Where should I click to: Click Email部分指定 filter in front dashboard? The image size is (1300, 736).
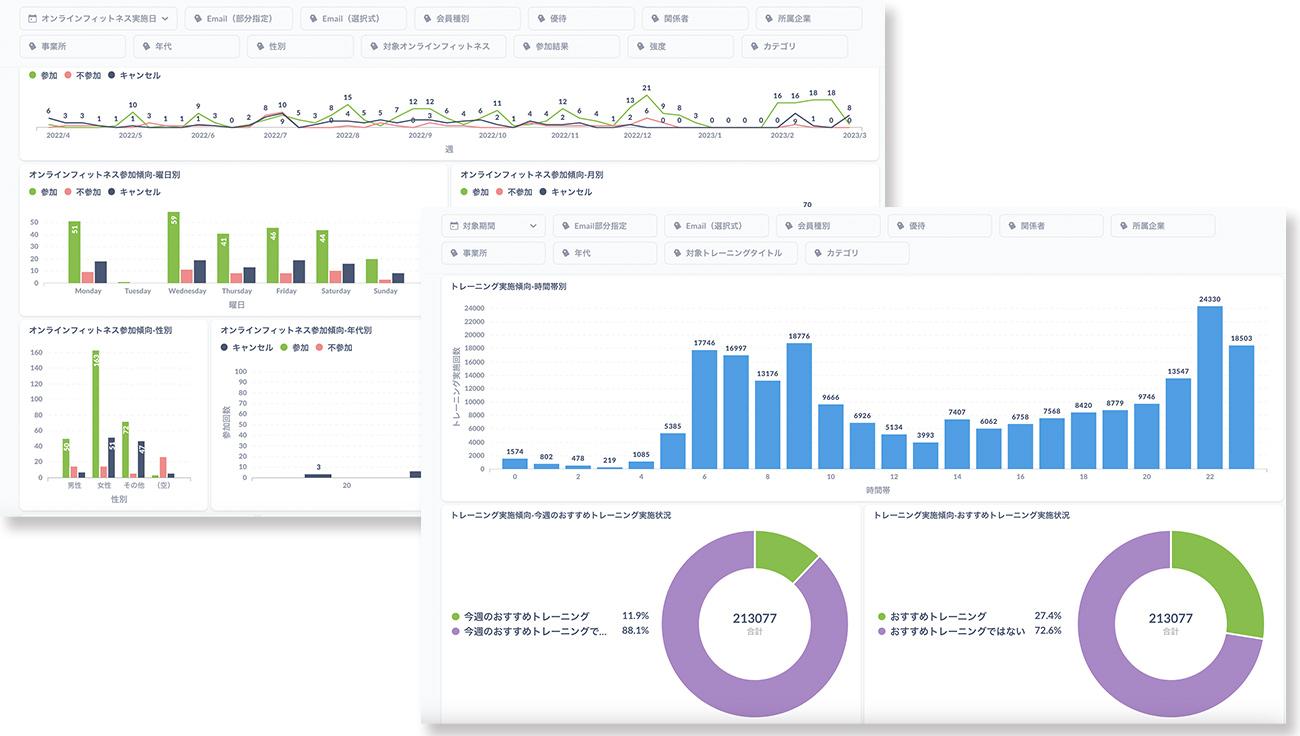click(604, 226)
